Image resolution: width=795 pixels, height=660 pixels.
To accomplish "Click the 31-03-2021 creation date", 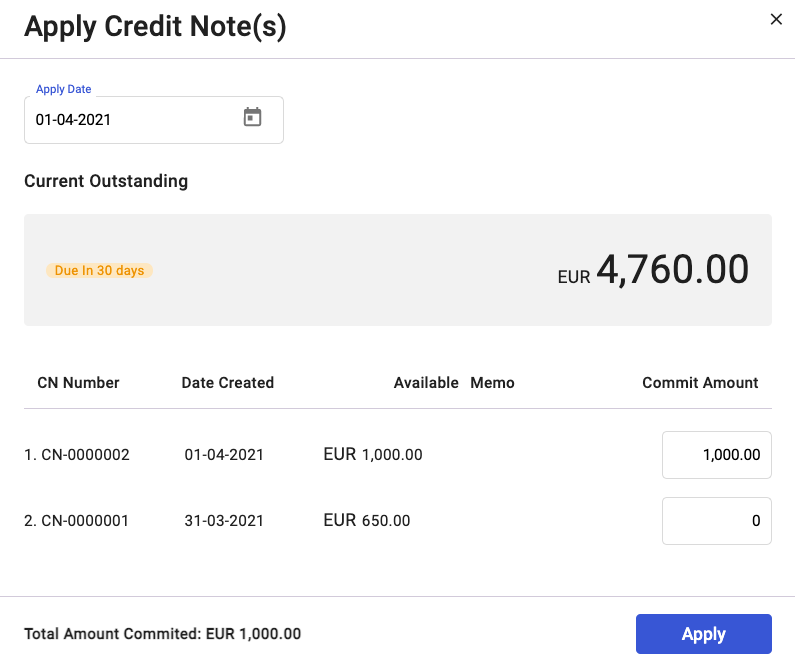I will click(224, 521).
